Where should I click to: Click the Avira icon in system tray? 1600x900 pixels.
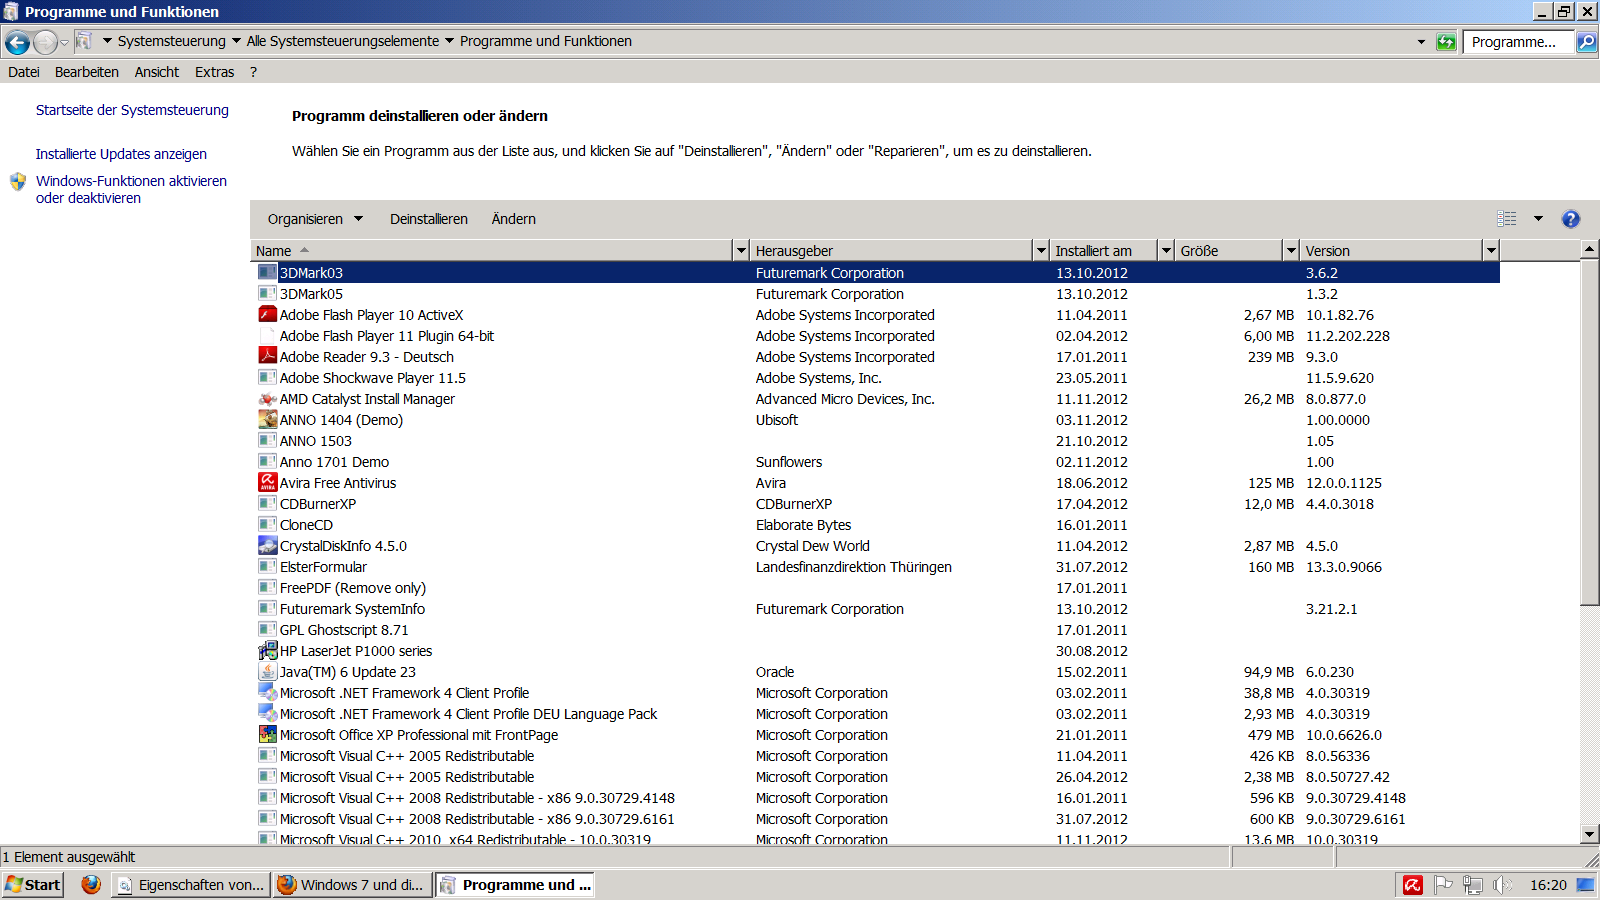[1412, 884]
